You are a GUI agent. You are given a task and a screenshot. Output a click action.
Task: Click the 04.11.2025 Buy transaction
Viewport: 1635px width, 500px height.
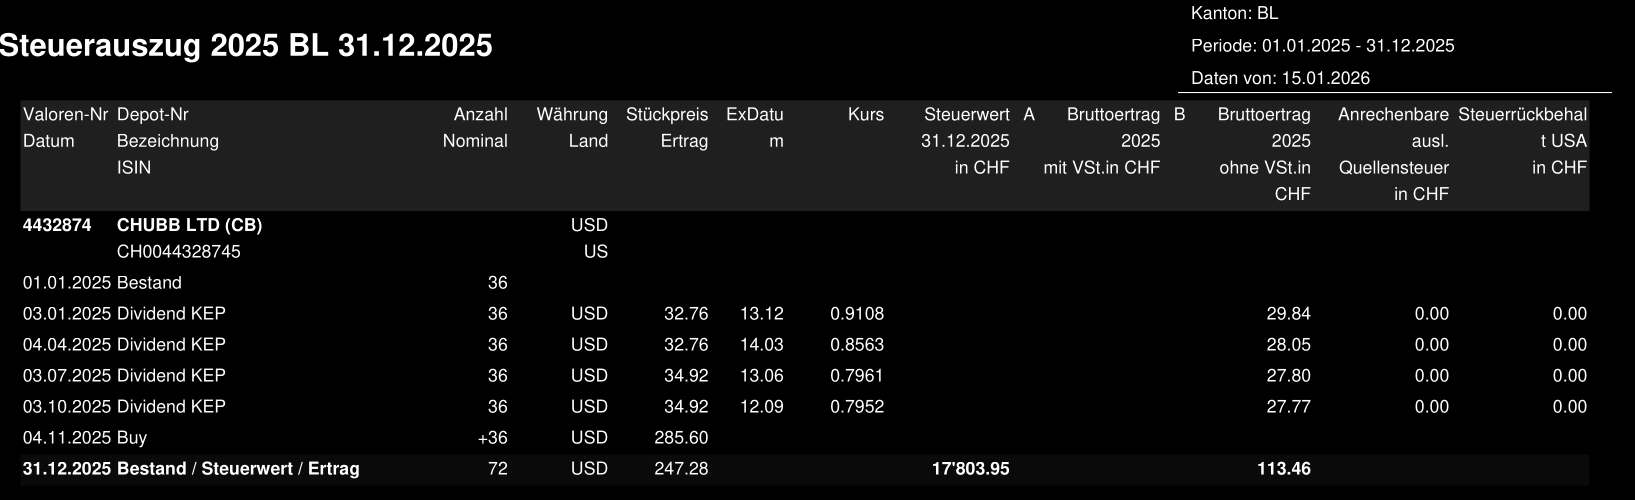click(84, 438)
